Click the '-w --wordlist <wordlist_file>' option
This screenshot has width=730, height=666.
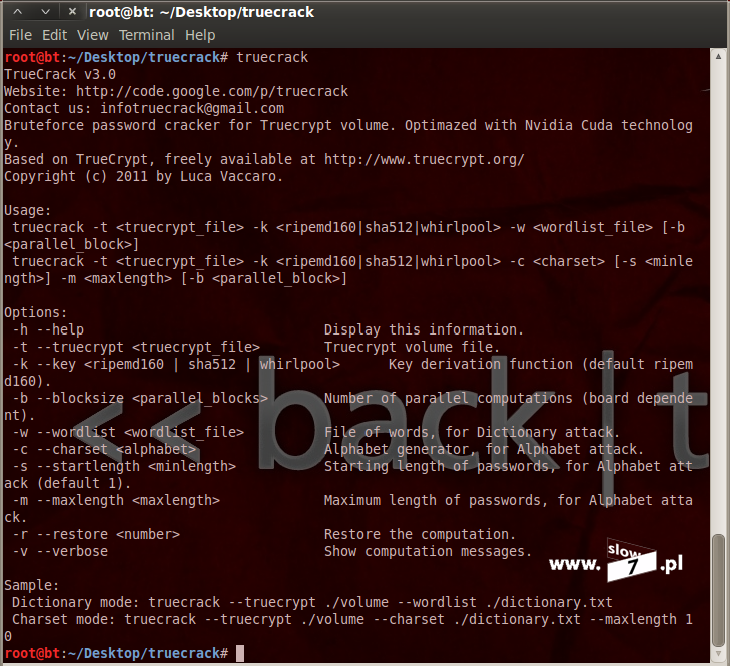coord(128,432)
